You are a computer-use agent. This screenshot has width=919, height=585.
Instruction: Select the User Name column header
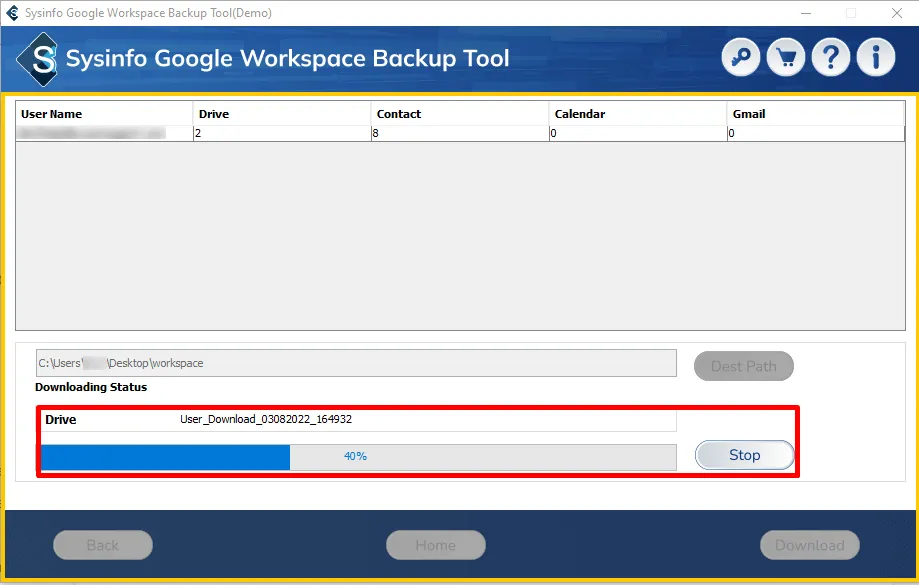point(104,114)
